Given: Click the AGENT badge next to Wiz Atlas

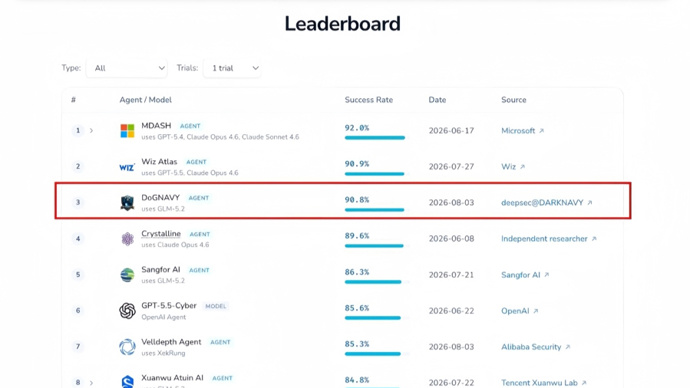Looking at the screenshot, I should 196,162.
